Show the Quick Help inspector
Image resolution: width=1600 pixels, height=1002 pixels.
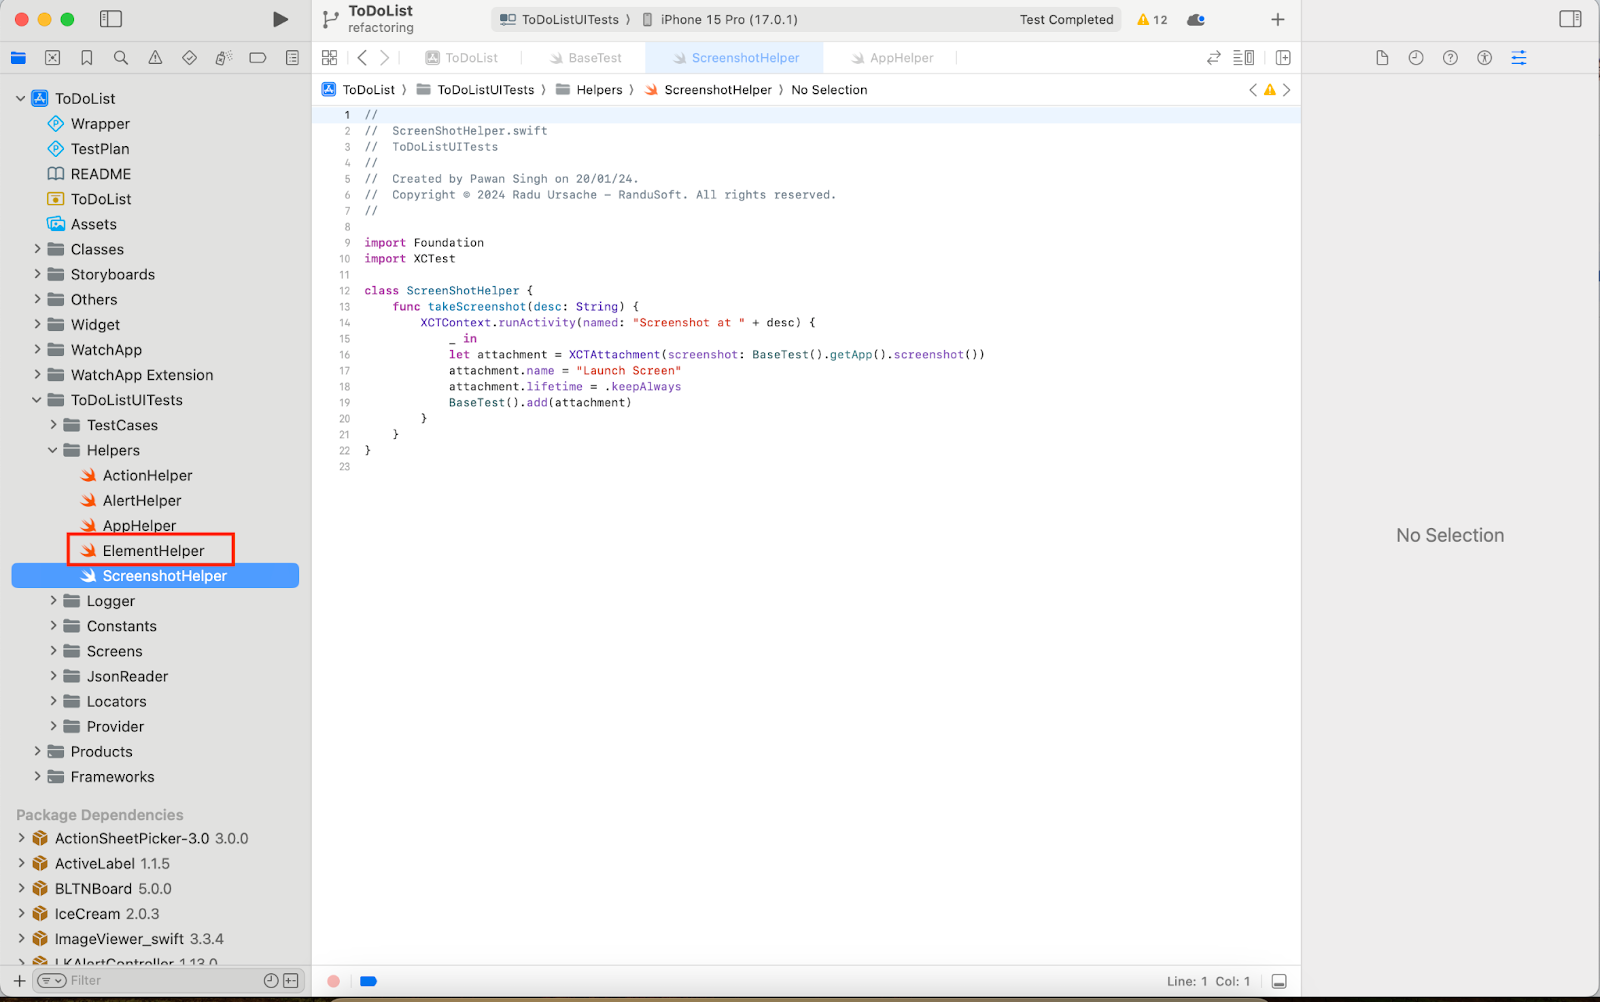click(1450, 58)
